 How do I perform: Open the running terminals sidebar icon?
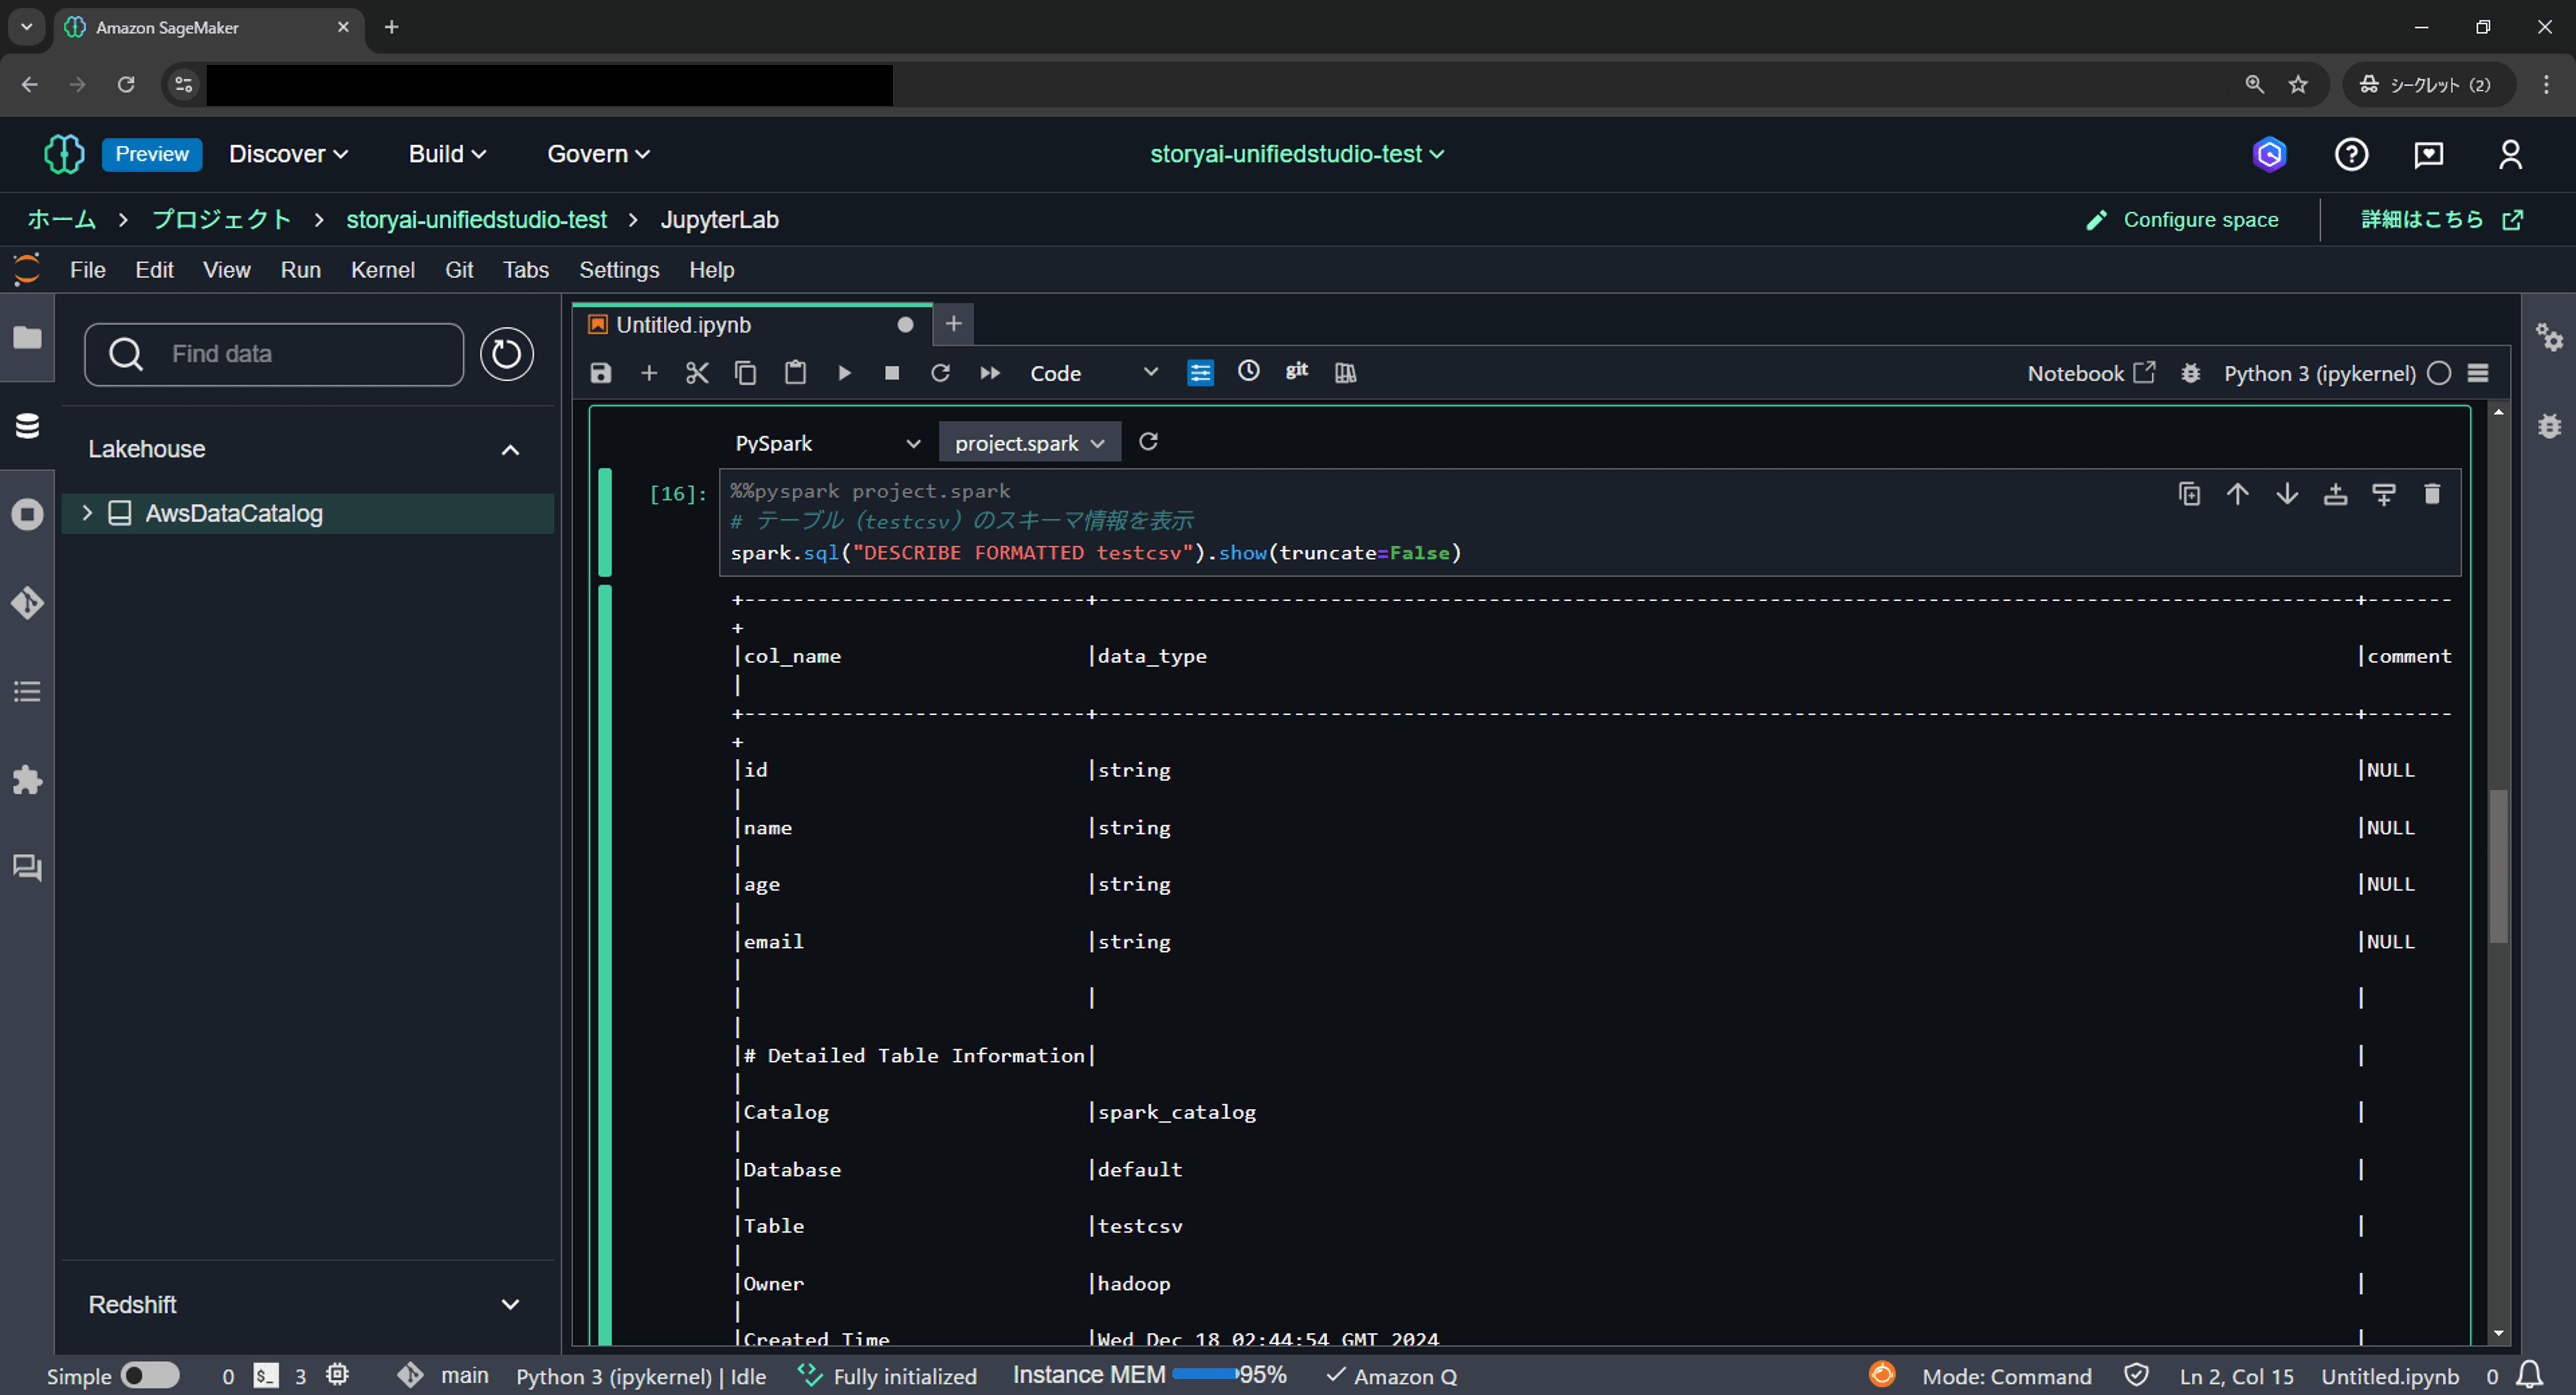[27, 514]
